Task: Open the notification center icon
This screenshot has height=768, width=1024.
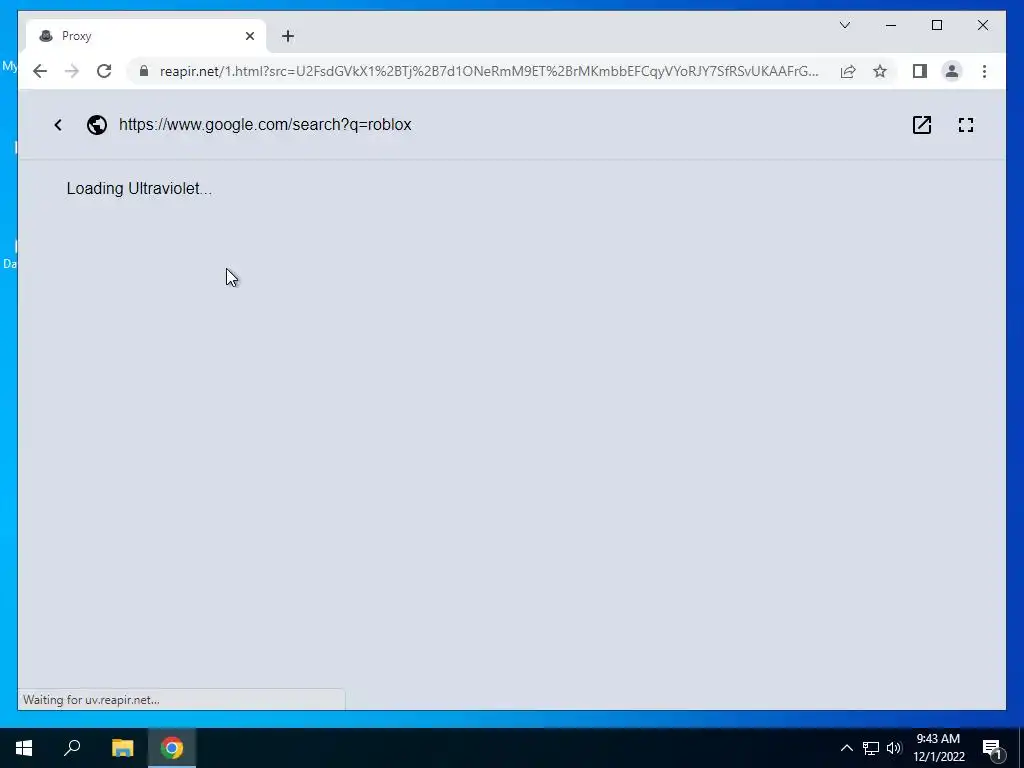Action: [992, 748]
